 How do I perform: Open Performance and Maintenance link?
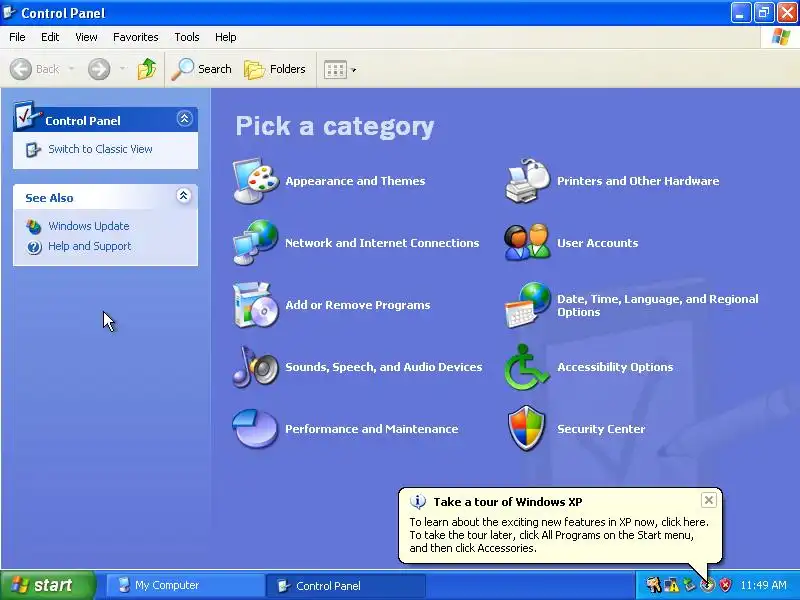pyautogui.click(x=371, y=429)
